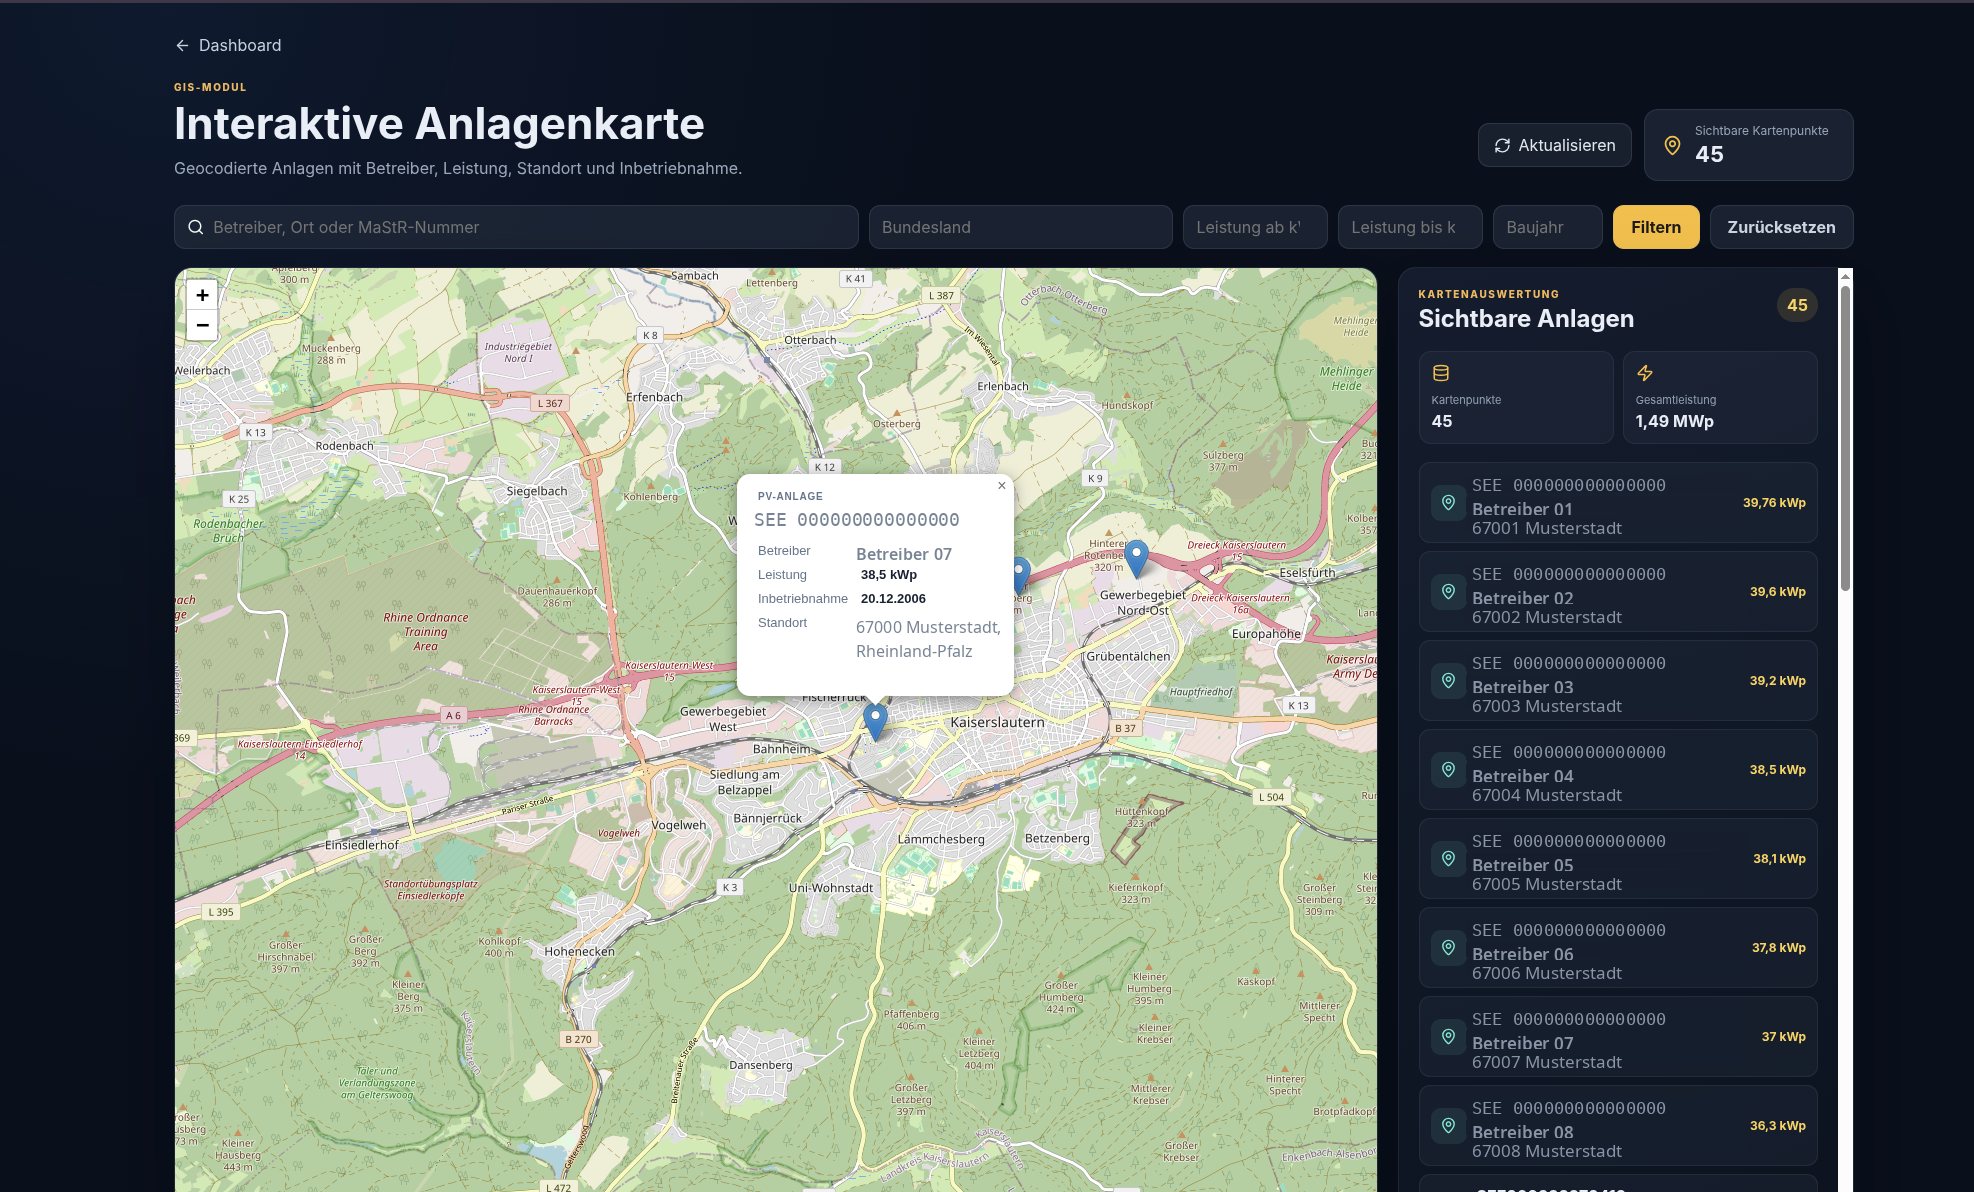
Task: Apply filters with the Filtern button
Action: pyautogui.click(x=1656, y=227)
